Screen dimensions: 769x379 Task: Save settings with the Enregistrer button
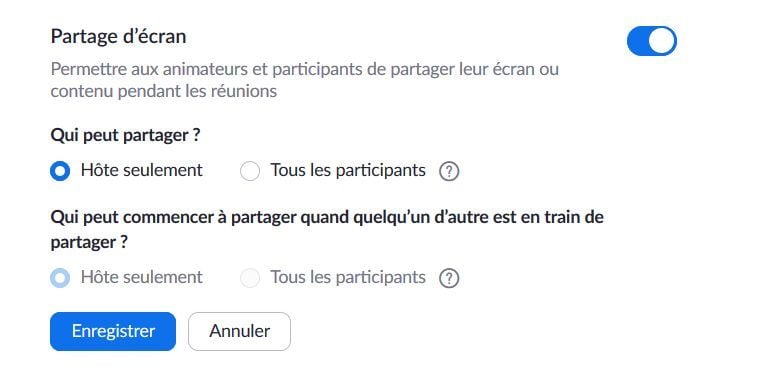113,331
